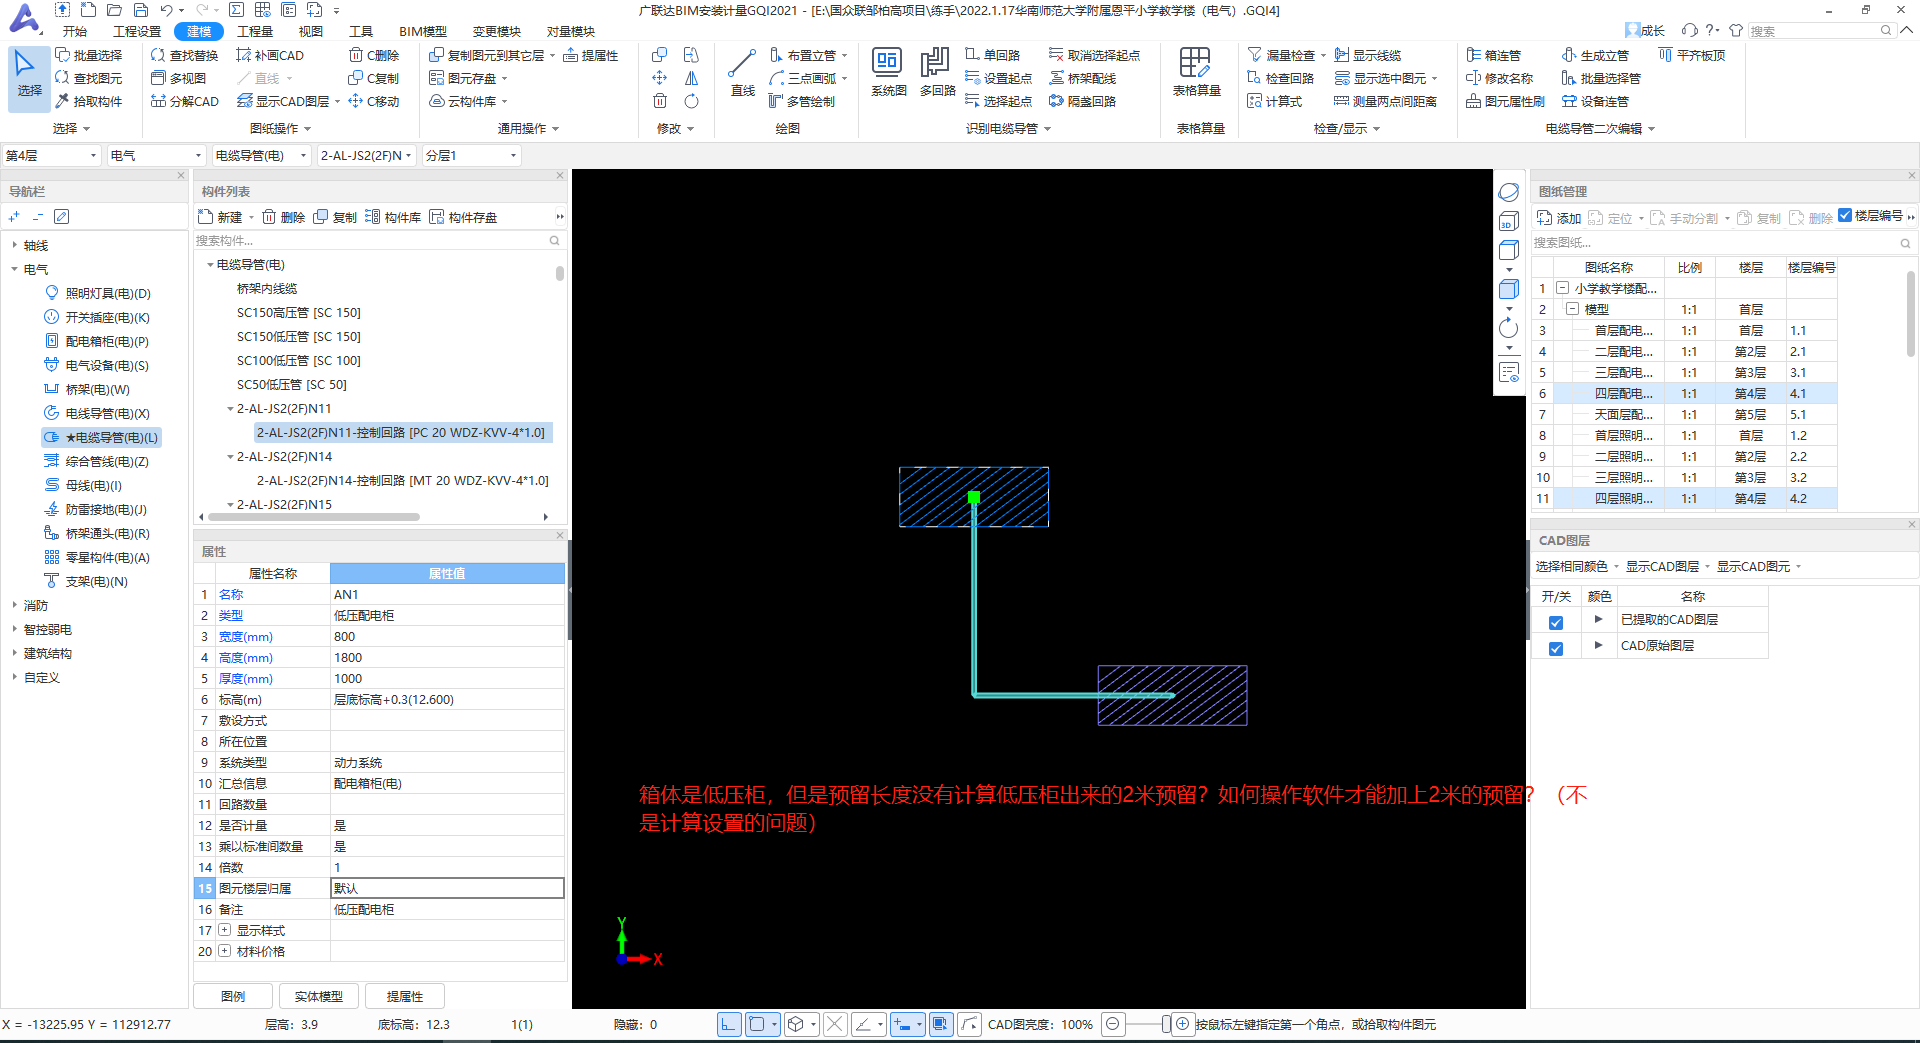Click 计算式 formula tool
Viewport: 1920px width, 1043px height.
pyautogui.click(x=1274, y=101)
